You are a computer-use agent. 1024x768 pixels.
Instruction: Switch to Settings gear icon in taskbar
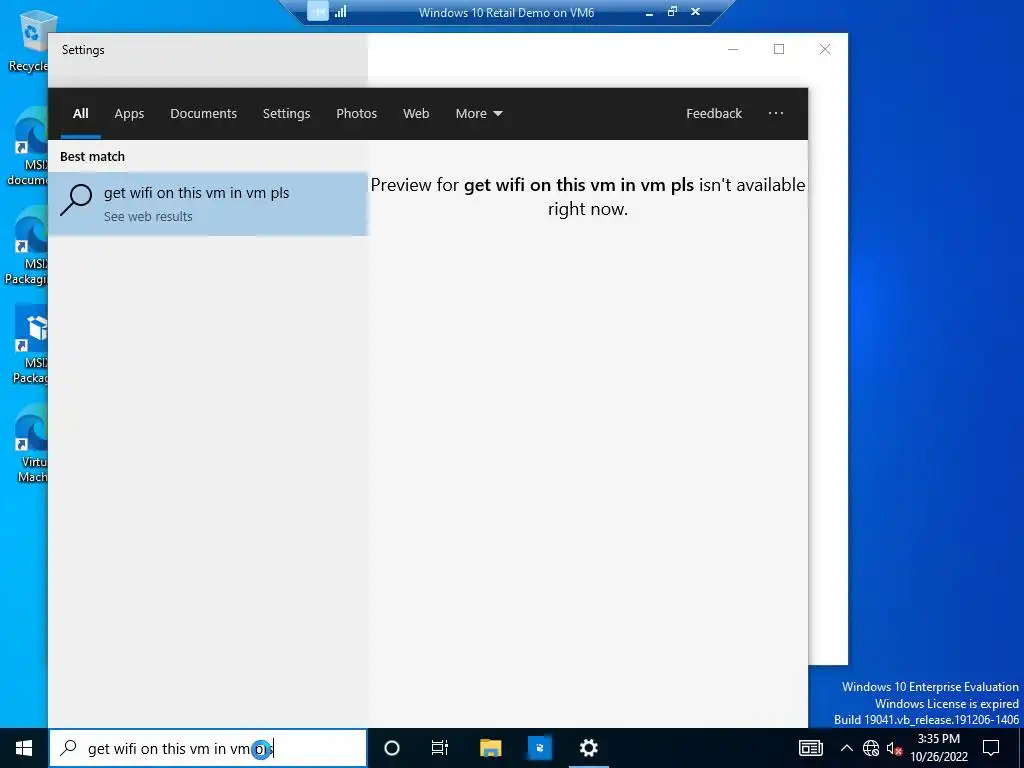tap(588, 748)
